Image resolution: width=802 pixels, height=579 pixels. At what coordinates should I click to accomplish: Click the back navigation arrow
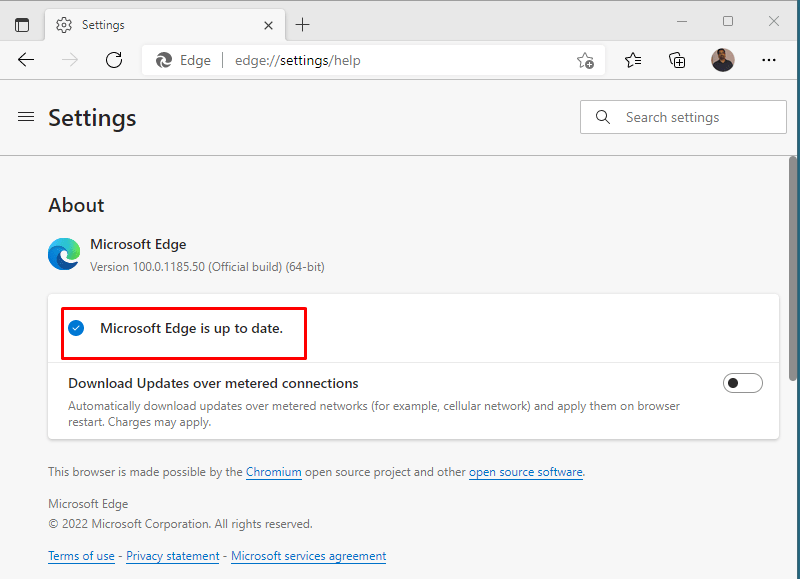tap(25, 60)
